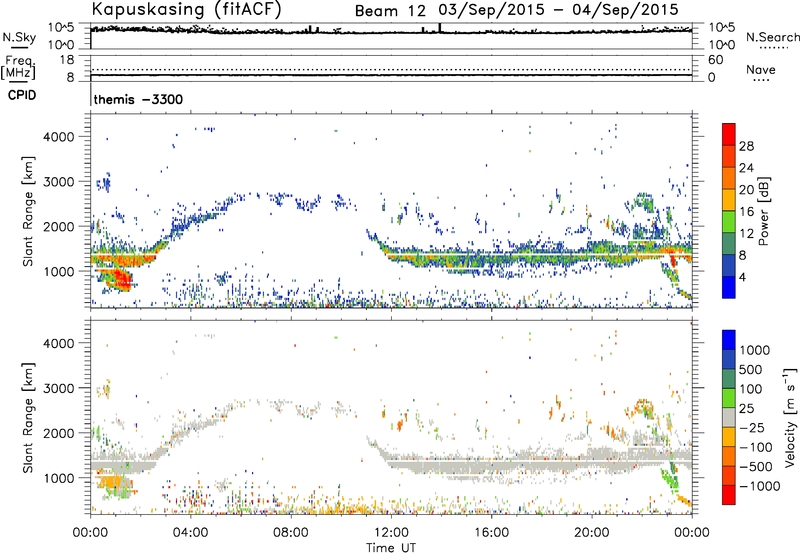Click the '4' tick on the power colorbar

pyautogui.click(x=743, y=277)
